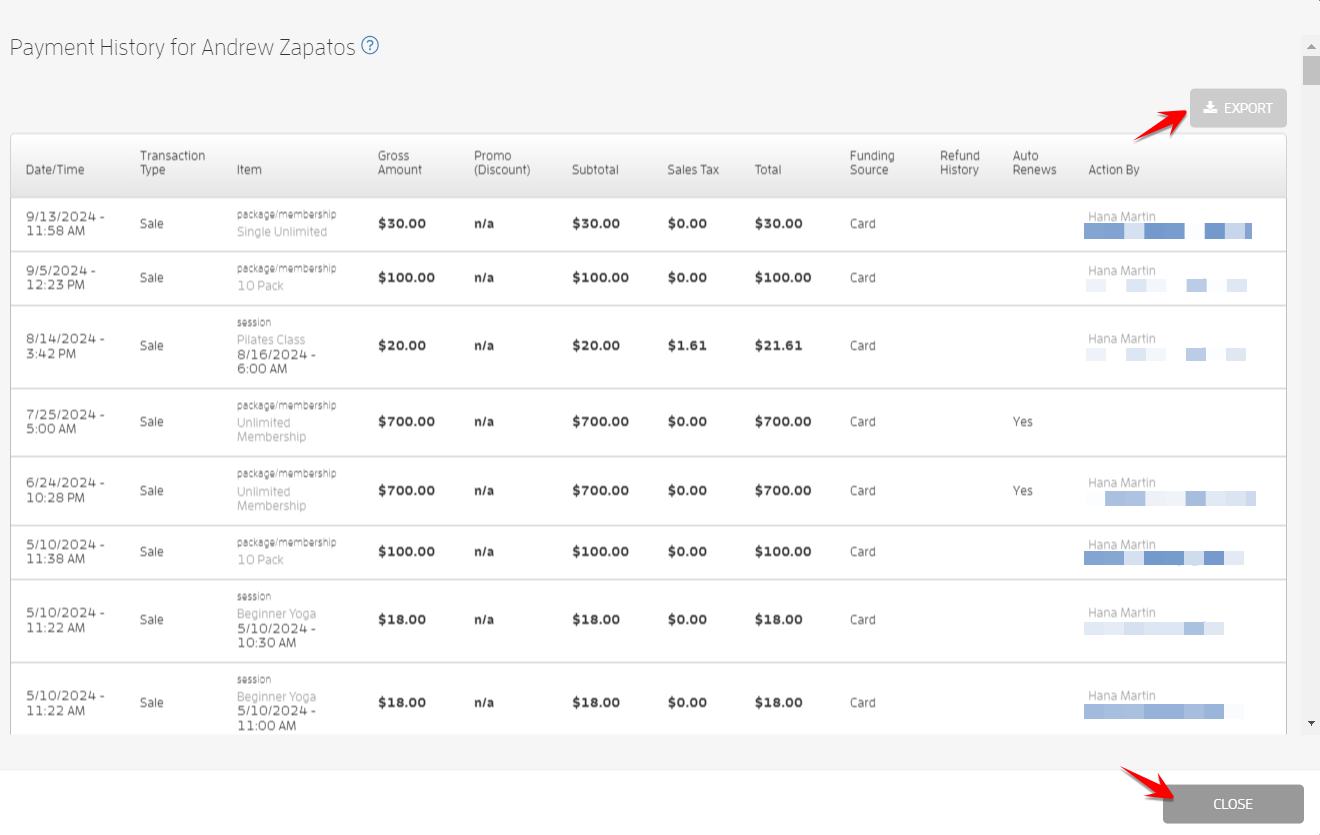
Task: Select the 8/14/2024 - 3:42 PM date cell
Action: (x=65, y=346)
